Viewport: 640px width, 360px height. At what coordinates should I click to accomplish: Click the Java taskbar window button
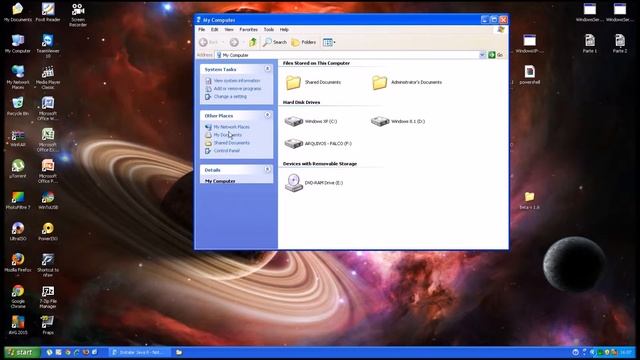point(139,352)
